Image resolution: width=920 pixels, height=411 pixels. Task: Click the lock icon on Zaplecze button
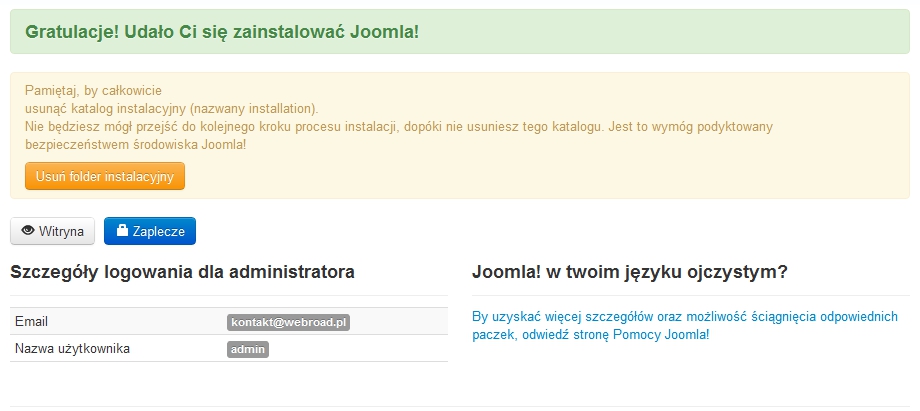[122, 231]
